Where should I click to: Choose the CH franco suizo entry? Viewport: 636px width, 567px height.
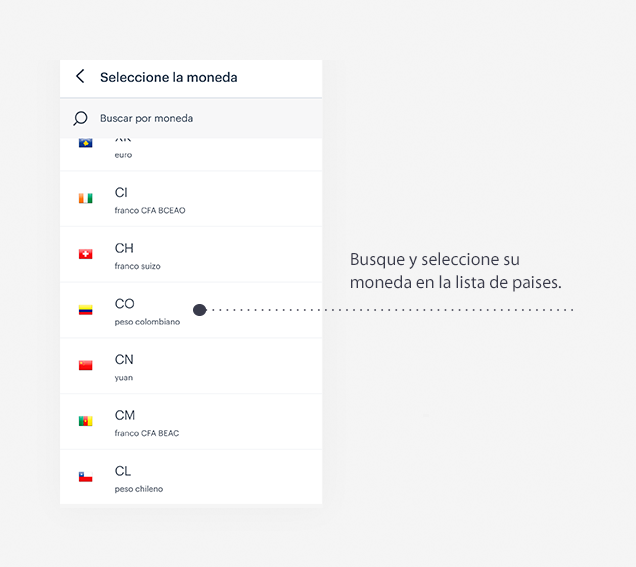(x=191, y=255)
